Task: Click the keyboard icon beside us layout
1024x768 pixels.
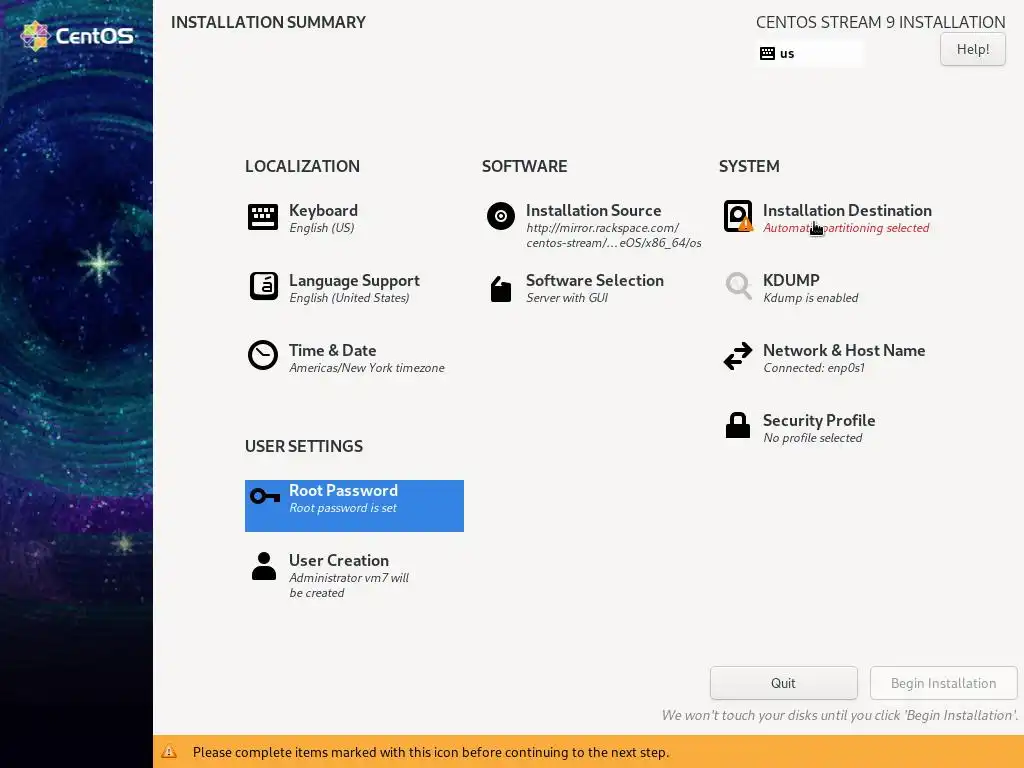Action: pos(767,54)
